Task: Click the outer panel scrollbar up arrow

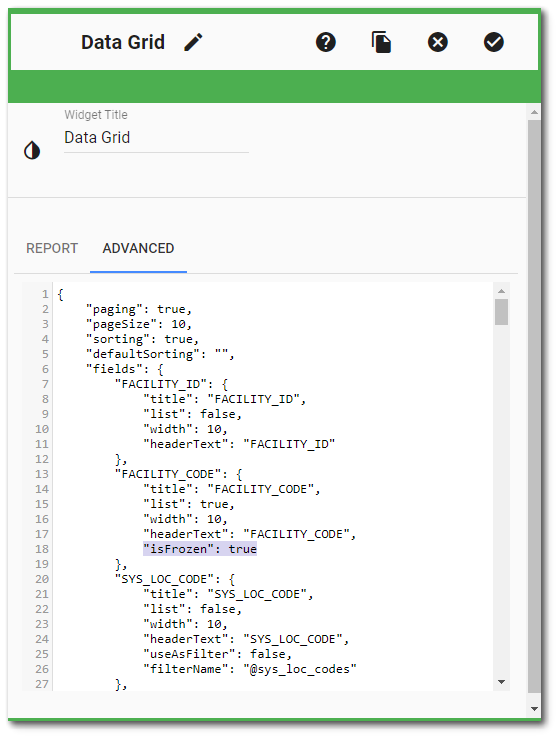Action: (x=534, y=112)
